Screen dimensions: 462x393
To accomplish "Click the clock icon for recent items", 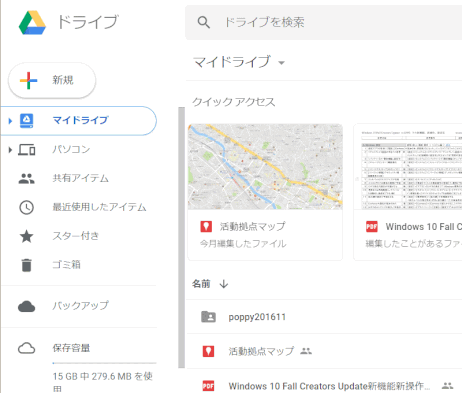I will (26, 207).
